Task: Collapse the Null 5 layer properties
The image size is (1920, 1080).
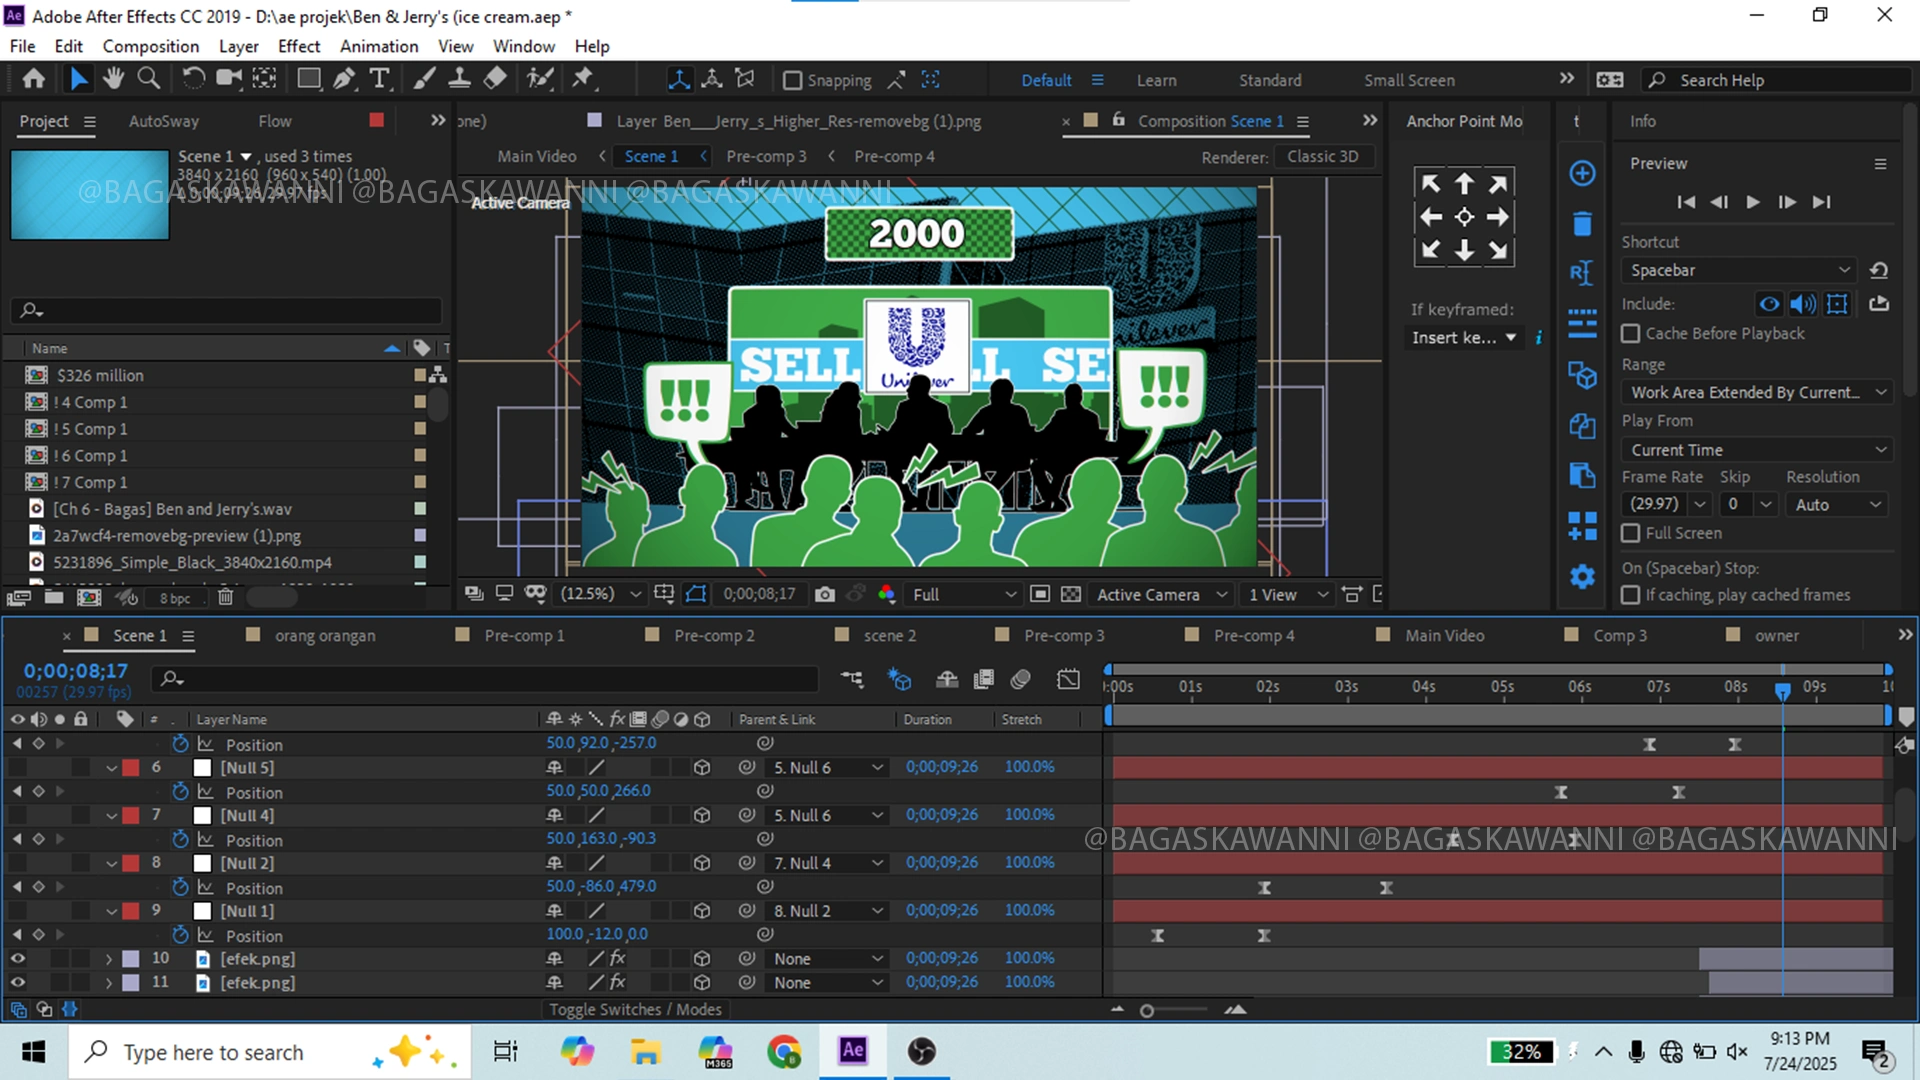Action: pyautogui.click(x=112, y=768)
